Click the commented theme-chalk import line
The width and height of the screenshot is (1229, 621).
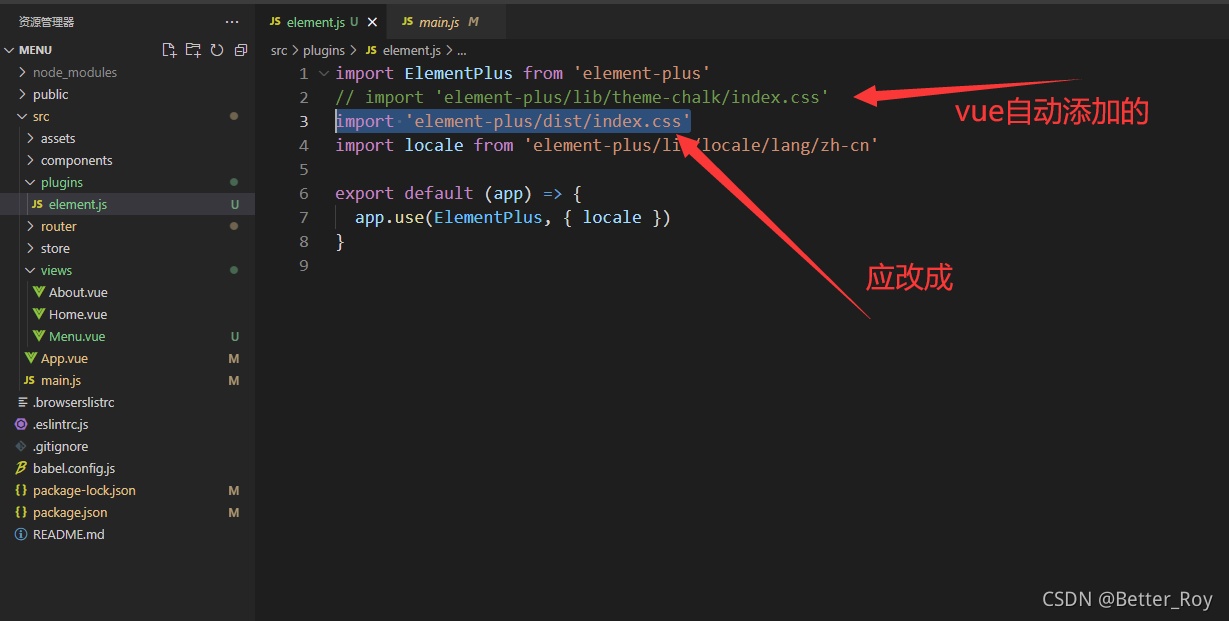point(582,97)
